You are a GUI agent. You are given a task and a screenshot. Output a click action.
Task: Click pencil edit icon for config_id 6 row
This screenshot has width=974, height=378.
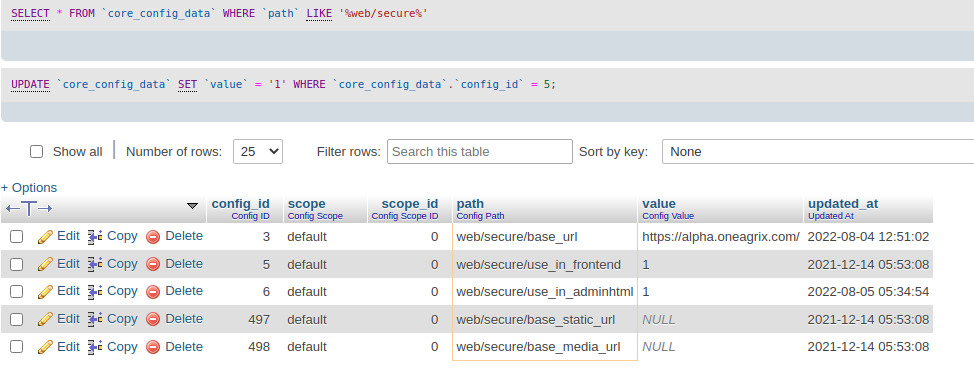pos(45,292)
